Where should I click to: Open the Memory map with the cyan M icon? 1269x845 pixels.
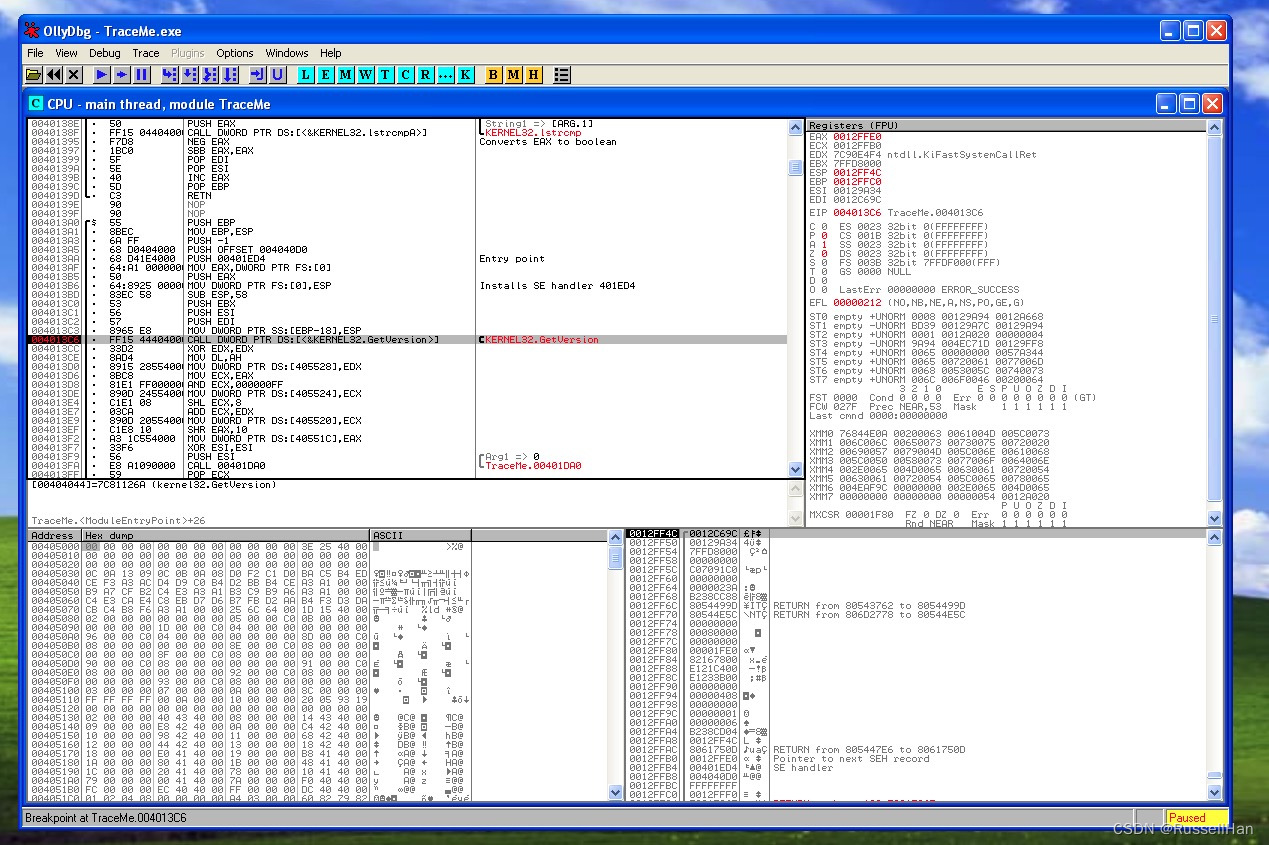point(346,75)
